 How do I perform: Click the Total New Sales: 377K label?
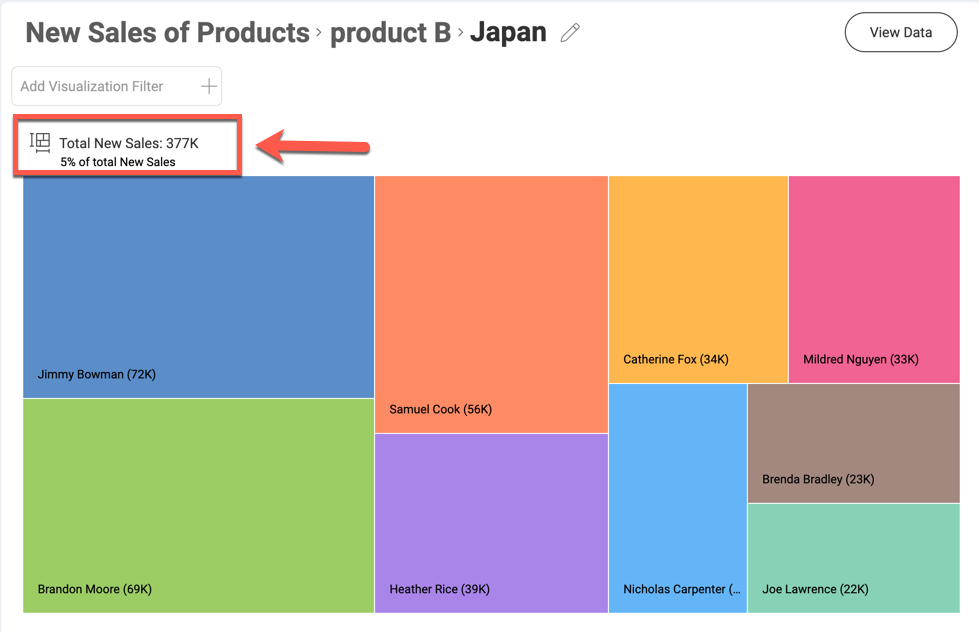click(129, 143)
